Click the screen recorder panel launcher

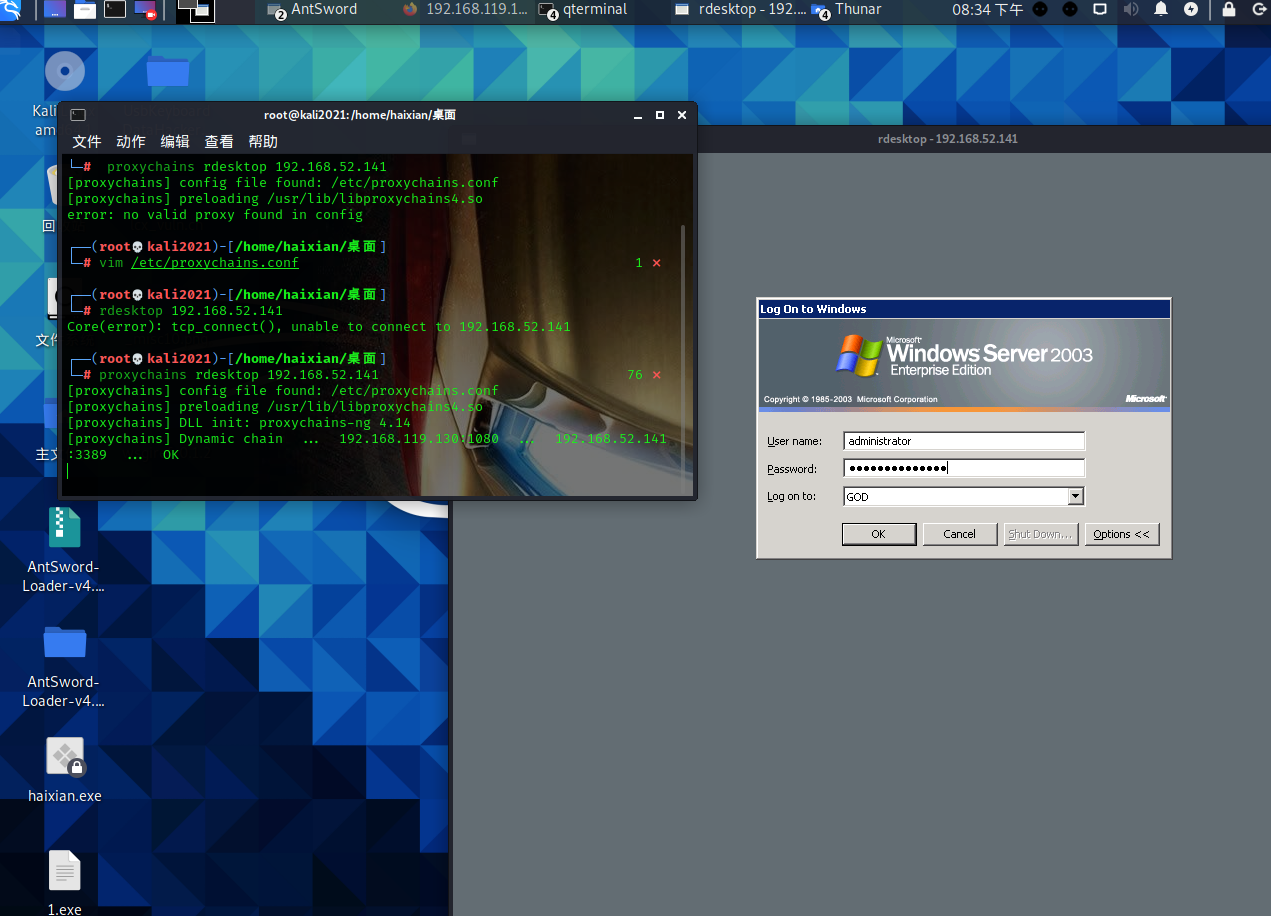[x=147, y=10]
